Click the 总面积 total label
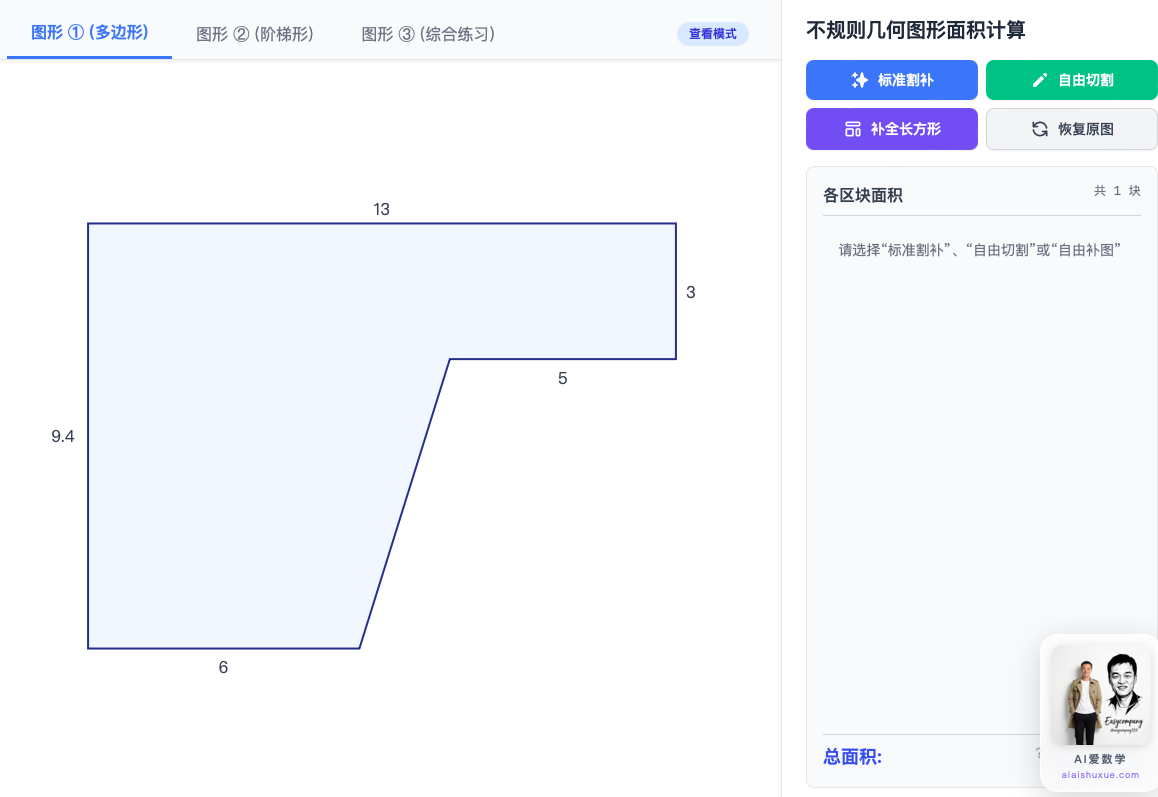 [x=852, y=756]
